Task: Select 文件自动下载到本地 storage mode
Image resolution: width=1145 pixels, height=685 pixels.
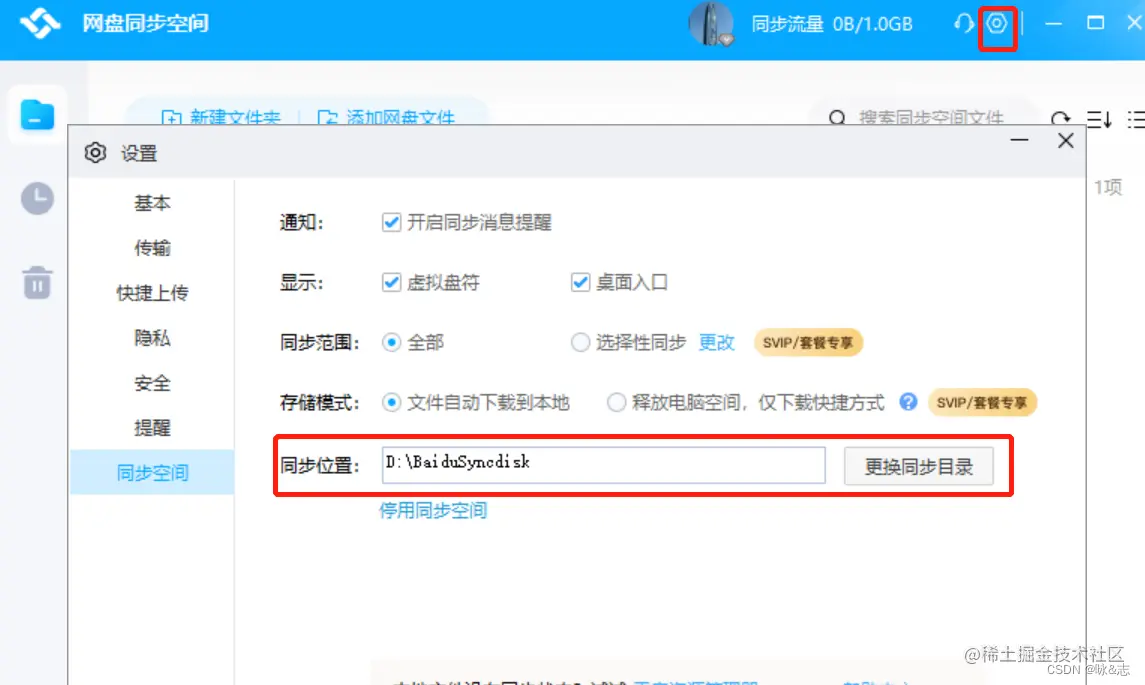Action: pyautogui.click(x=391, y=402)
